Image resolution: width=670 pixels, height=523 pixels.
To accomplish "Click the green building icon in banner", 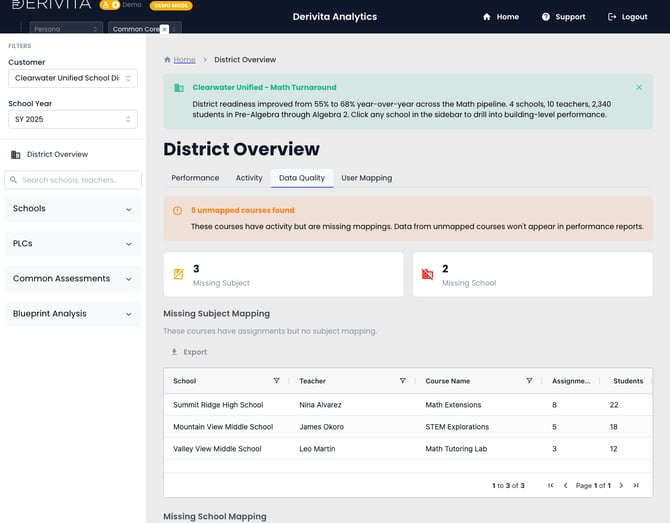I will [x=179, y=88].
